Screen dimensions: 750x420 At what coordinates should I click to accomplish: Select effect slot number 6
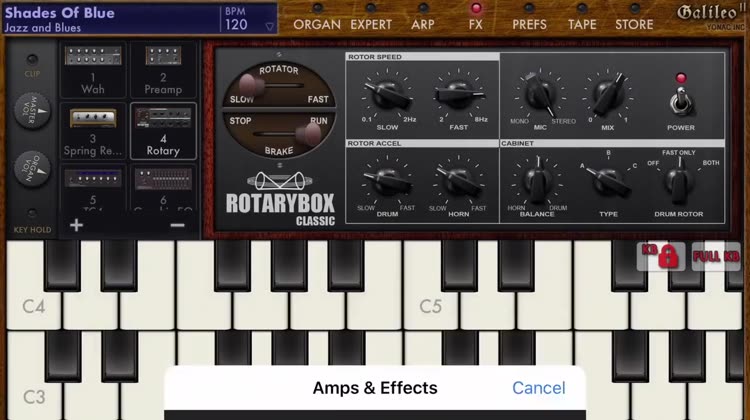point(163,188)
